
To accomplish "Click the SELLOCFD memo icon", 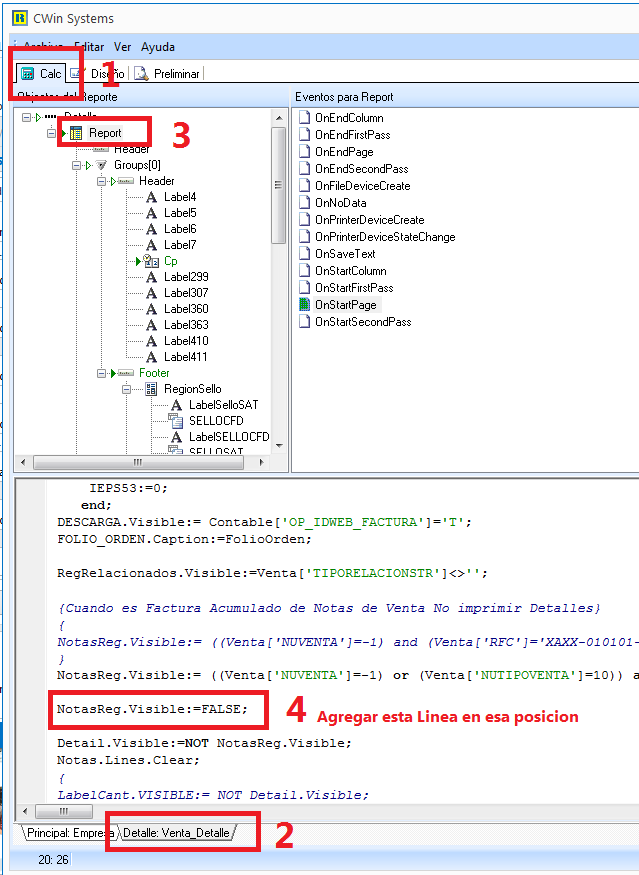I will point(176,421).
